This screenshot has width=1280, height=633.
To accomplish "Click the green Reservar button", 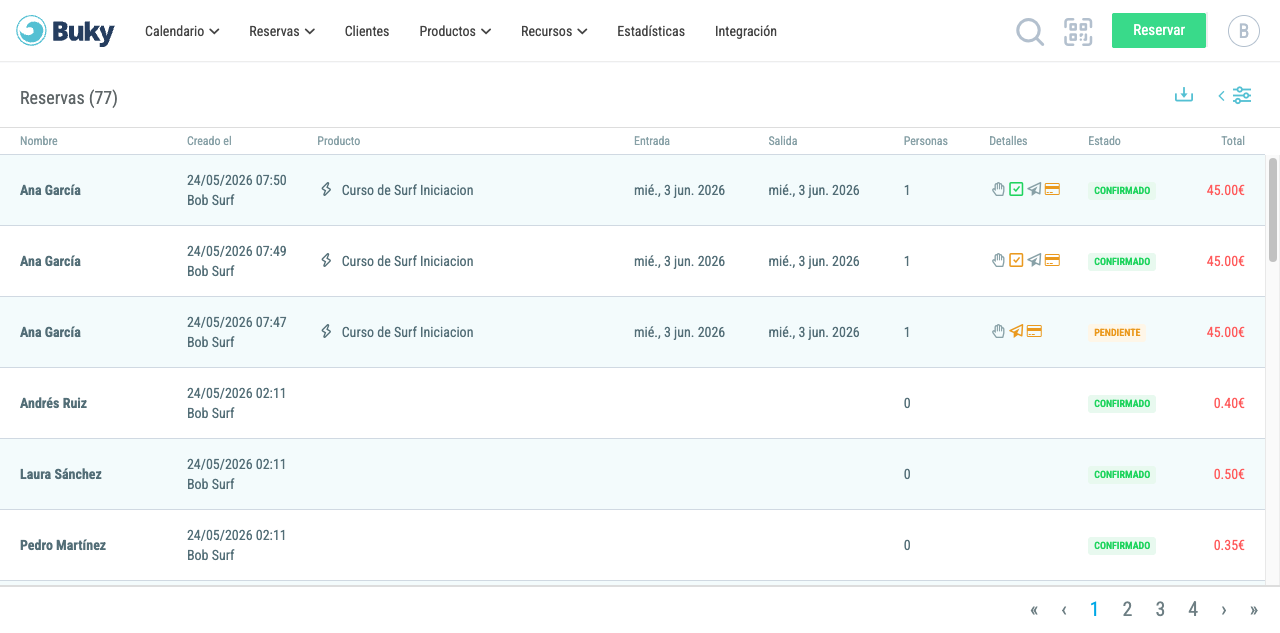I will [x=1159, y=30].
